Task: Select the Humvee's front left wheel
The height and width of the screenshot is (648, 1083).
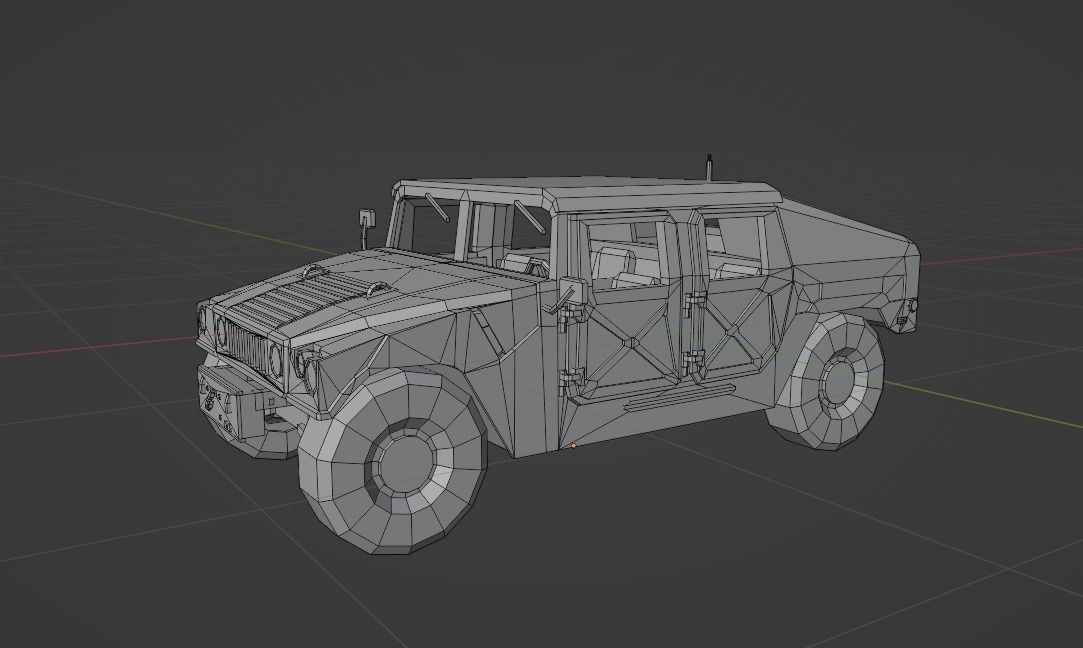Action: click(x=393, y=461)
